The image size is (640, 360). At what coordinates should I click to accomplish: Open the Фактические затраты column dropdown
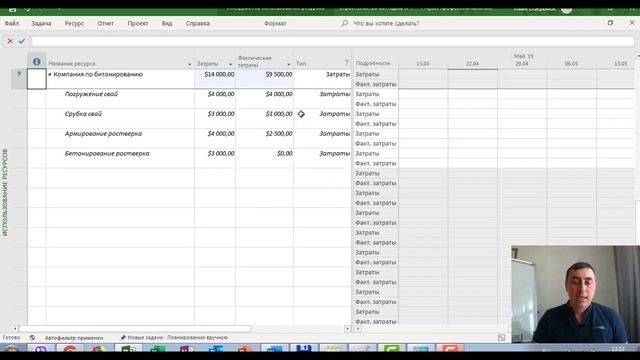coord(289,64)
